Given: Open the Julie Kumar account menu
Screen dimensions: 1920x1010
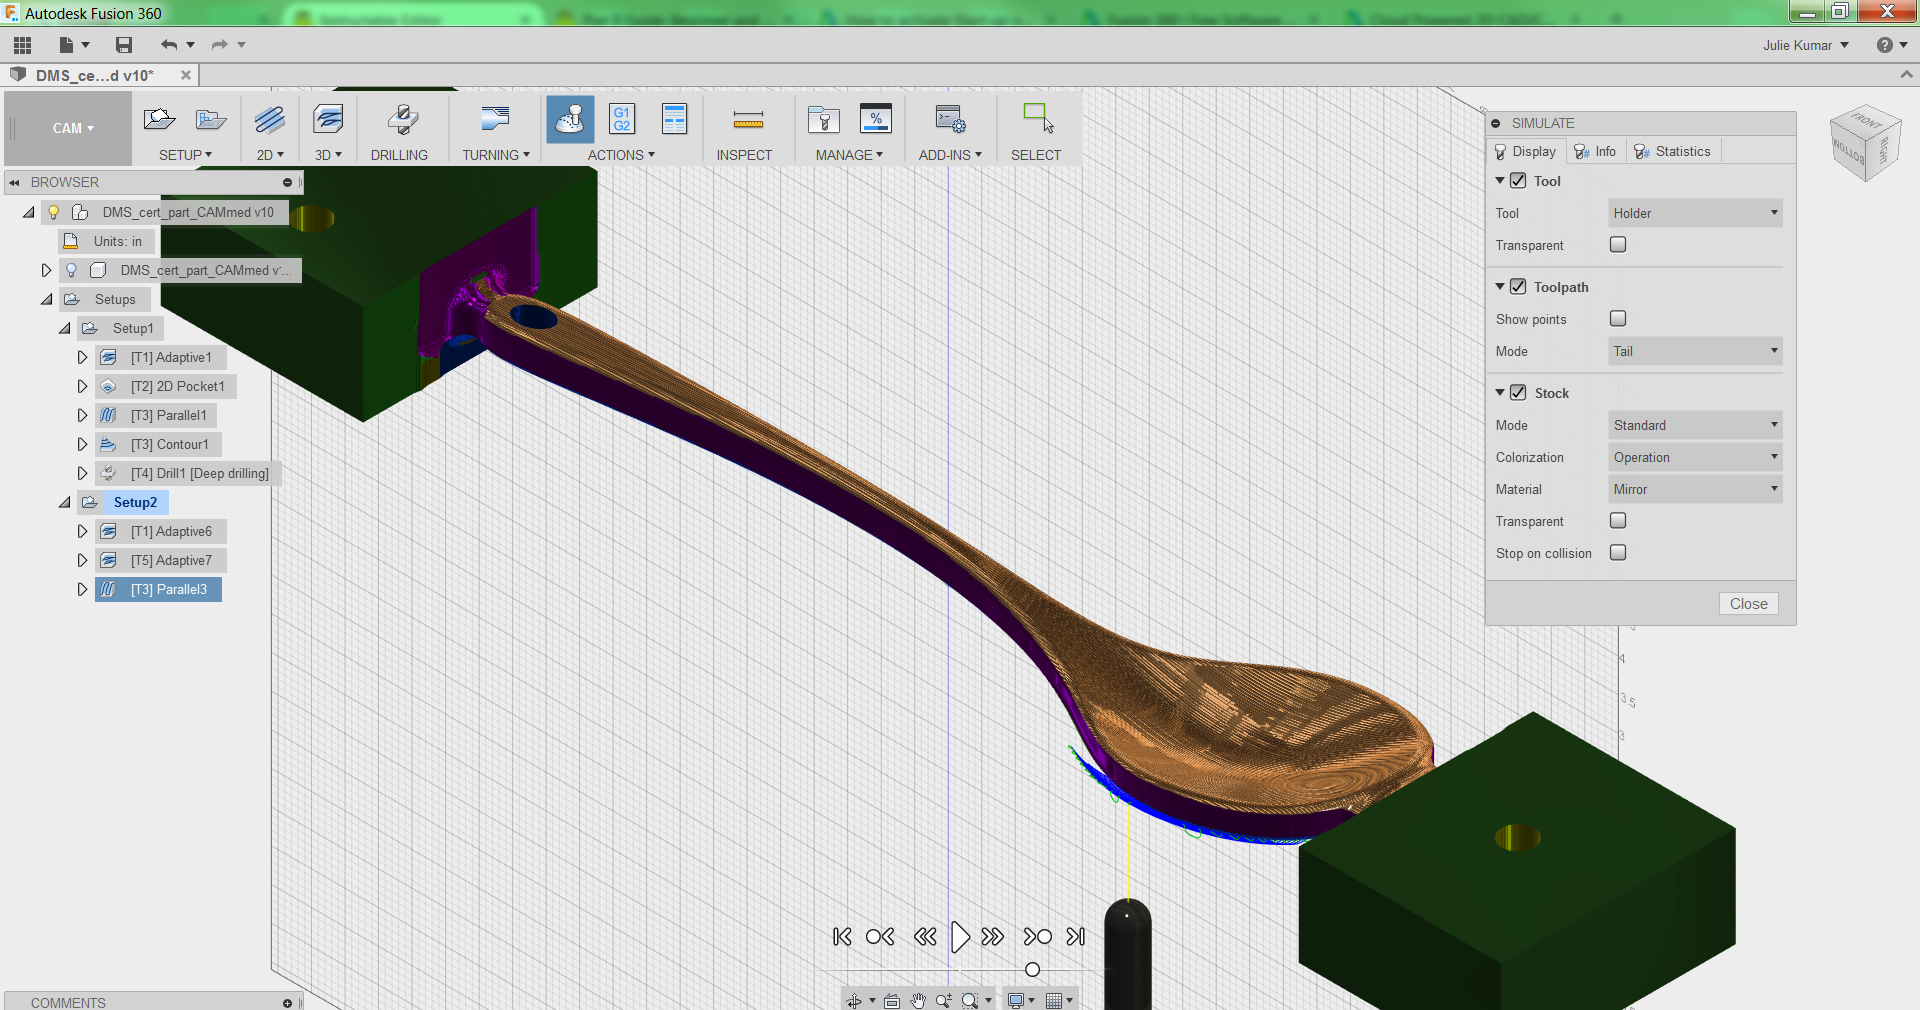Looking at the screenshot, I should (x=1806, y=45).
